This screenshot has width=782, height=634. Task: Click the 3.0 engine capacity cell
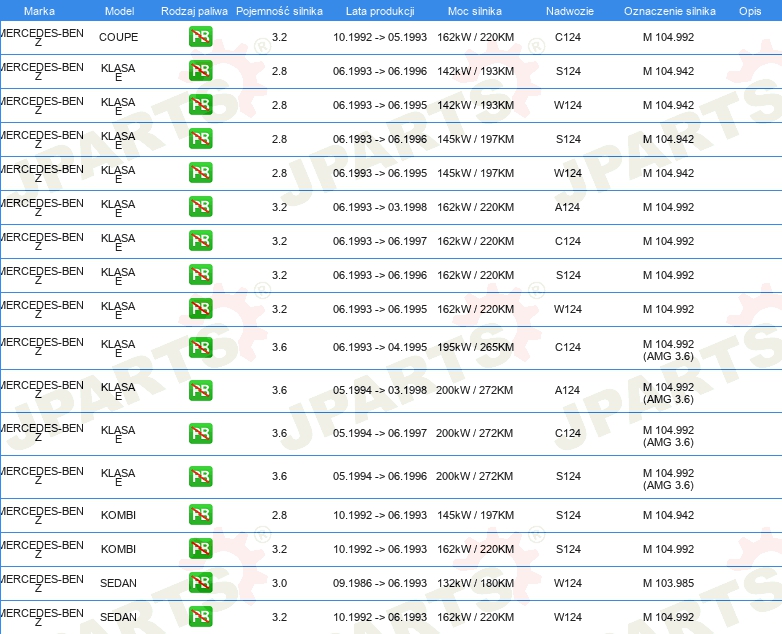coord(279,583)
